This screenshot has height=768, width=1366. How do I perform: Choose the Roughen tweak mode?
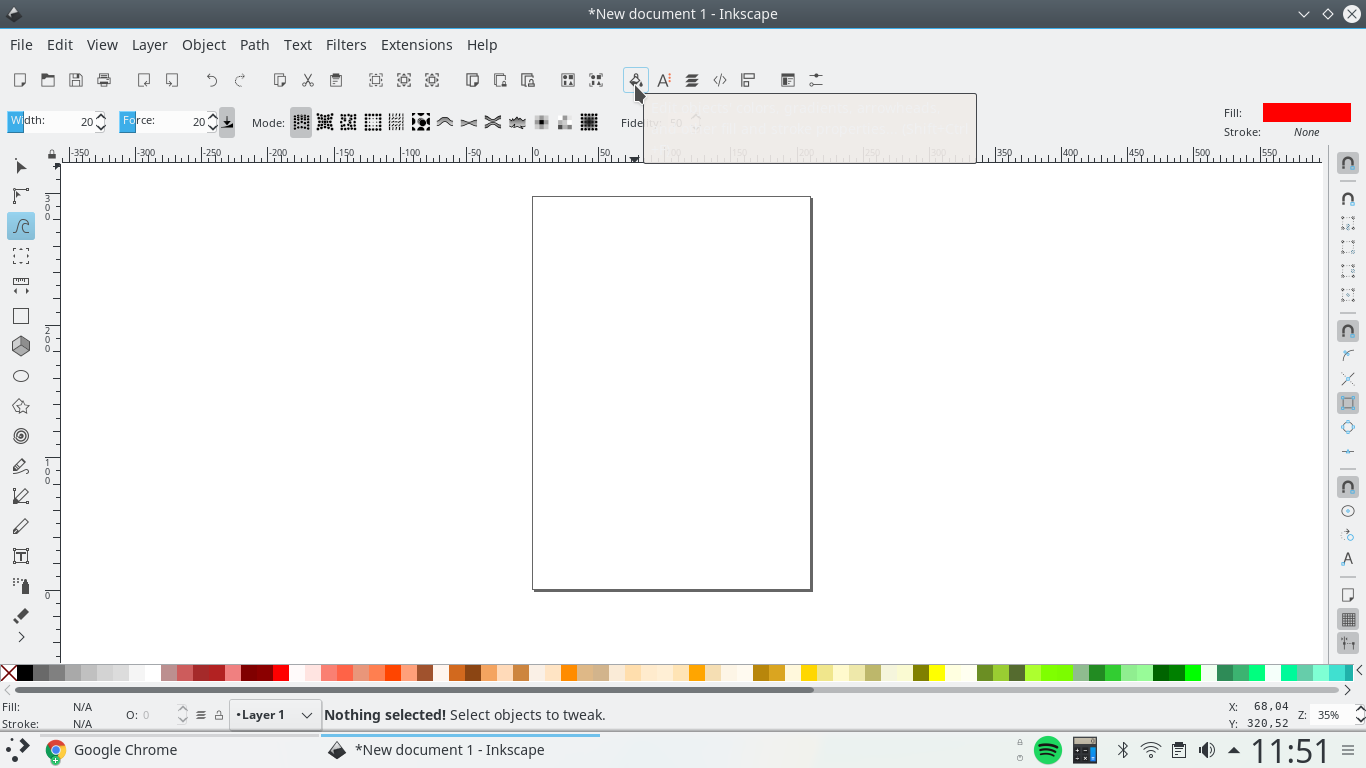tap(517, 122)
